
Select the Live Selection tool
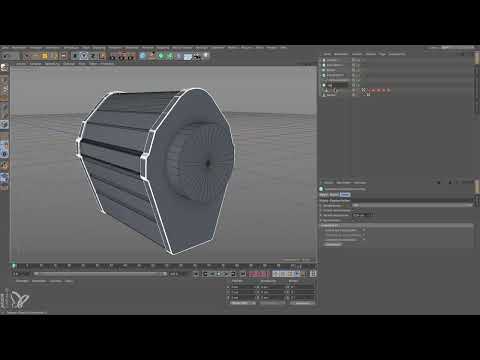click(x=27, y=56)
